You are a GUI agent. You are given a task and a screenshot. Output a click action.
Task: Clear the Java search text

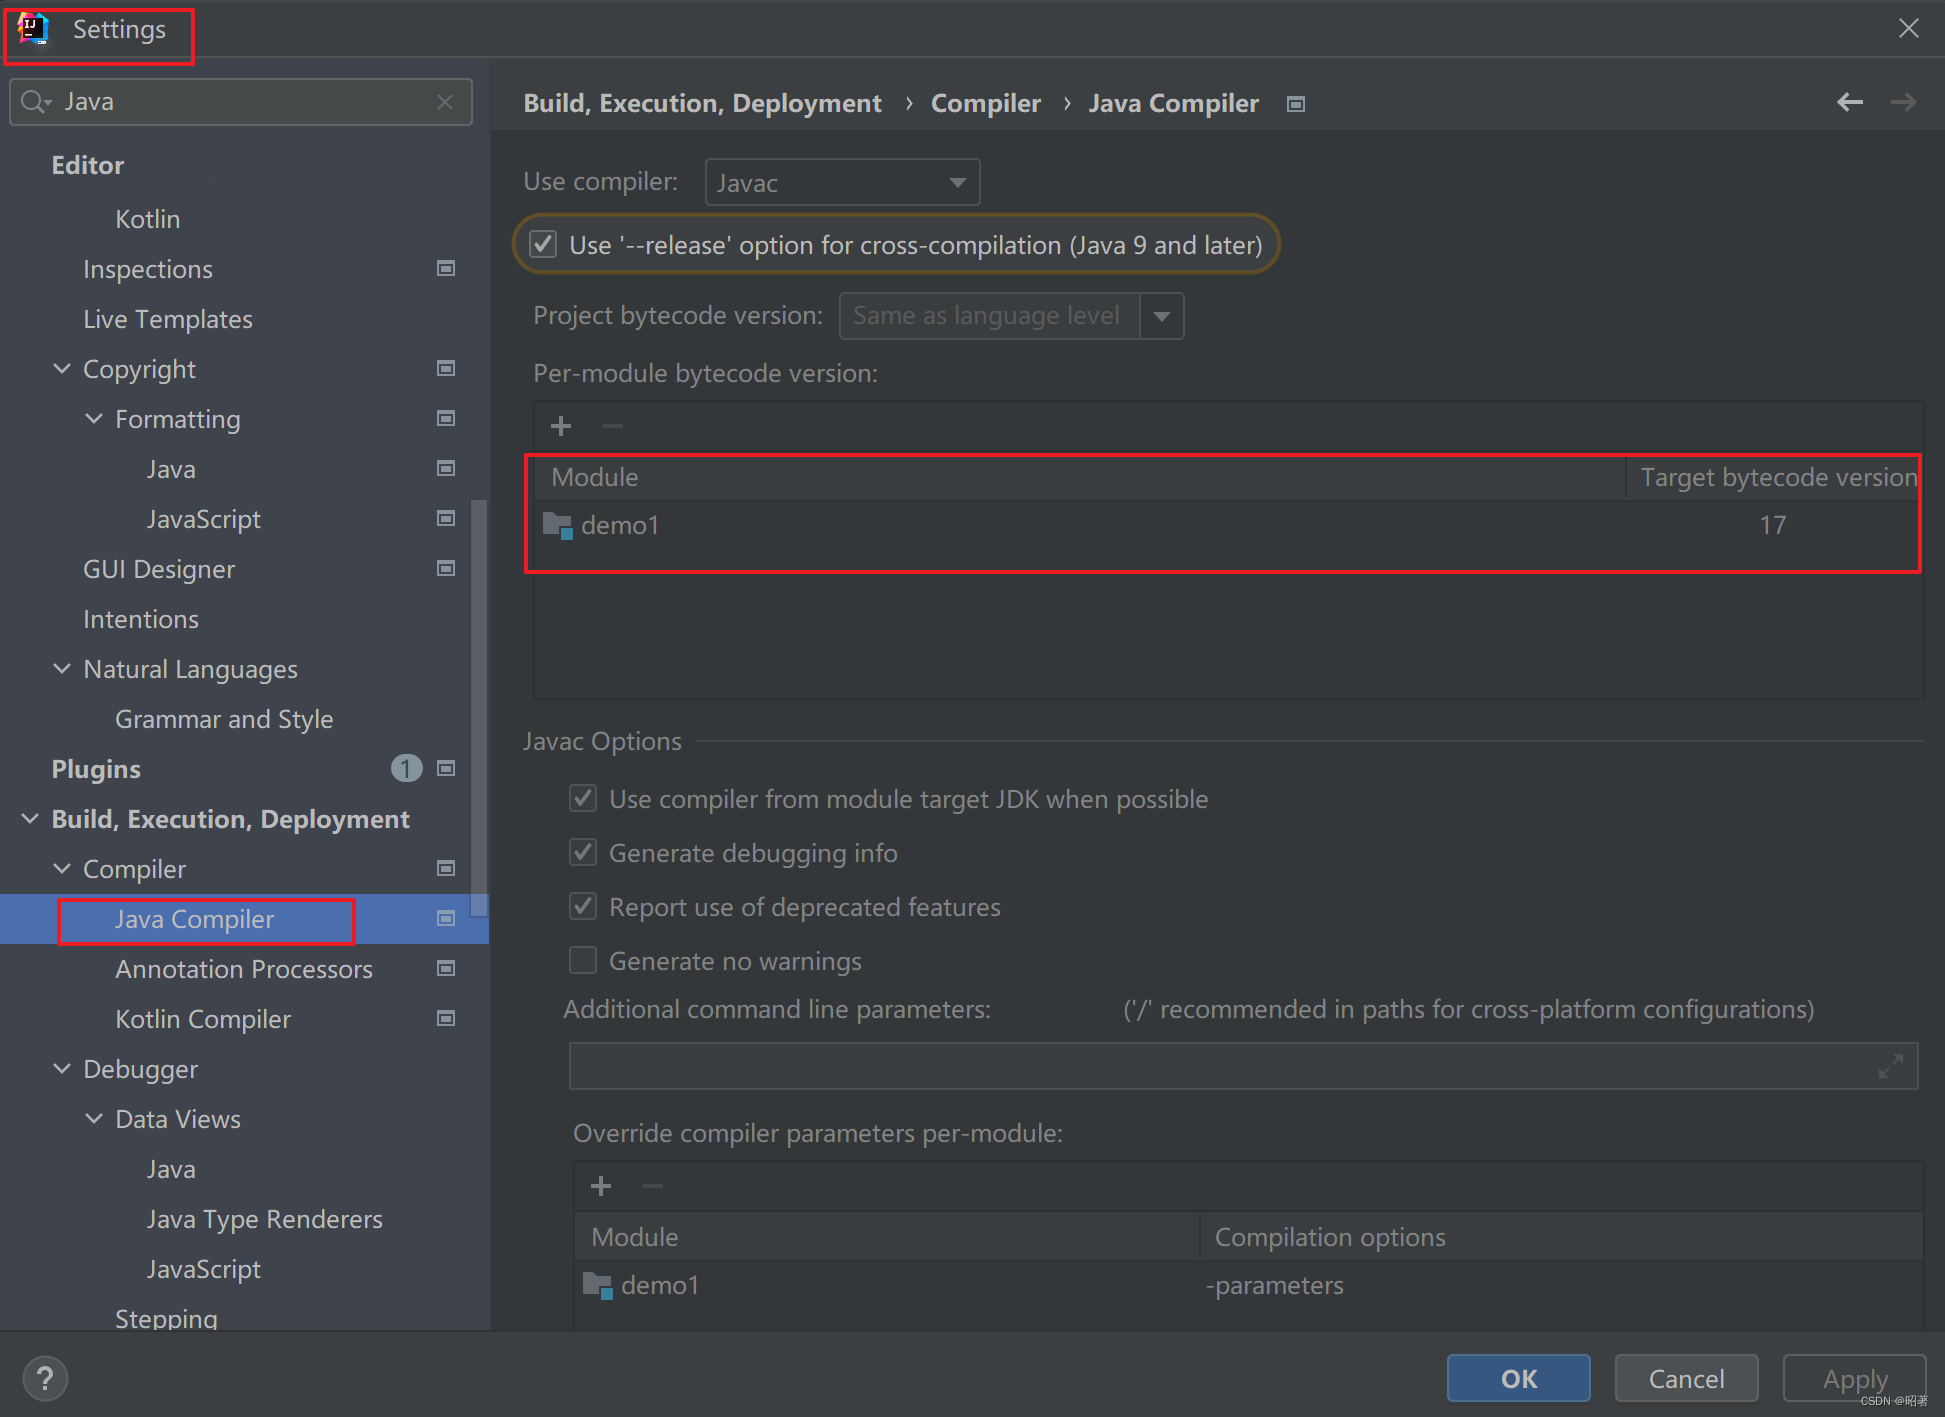point(445,102)
